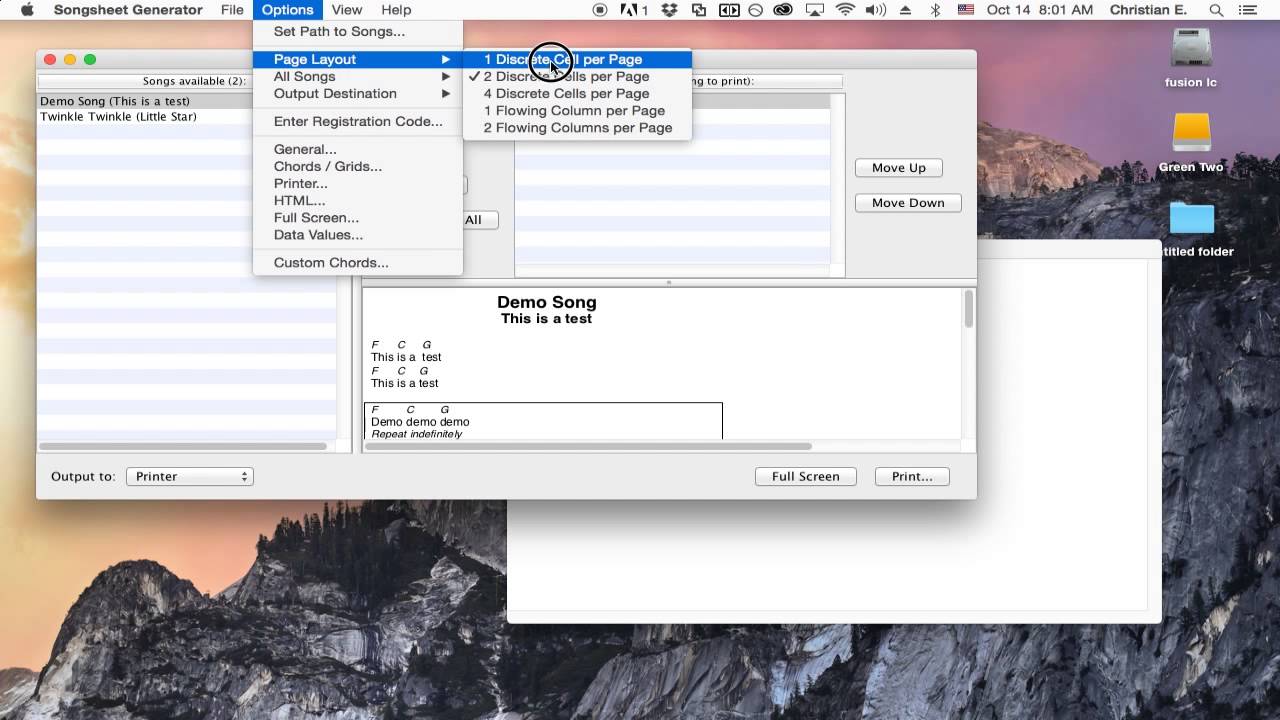Click the Move Down button
This screenshot has height=720, width=1280.
[x=908, y=203]
